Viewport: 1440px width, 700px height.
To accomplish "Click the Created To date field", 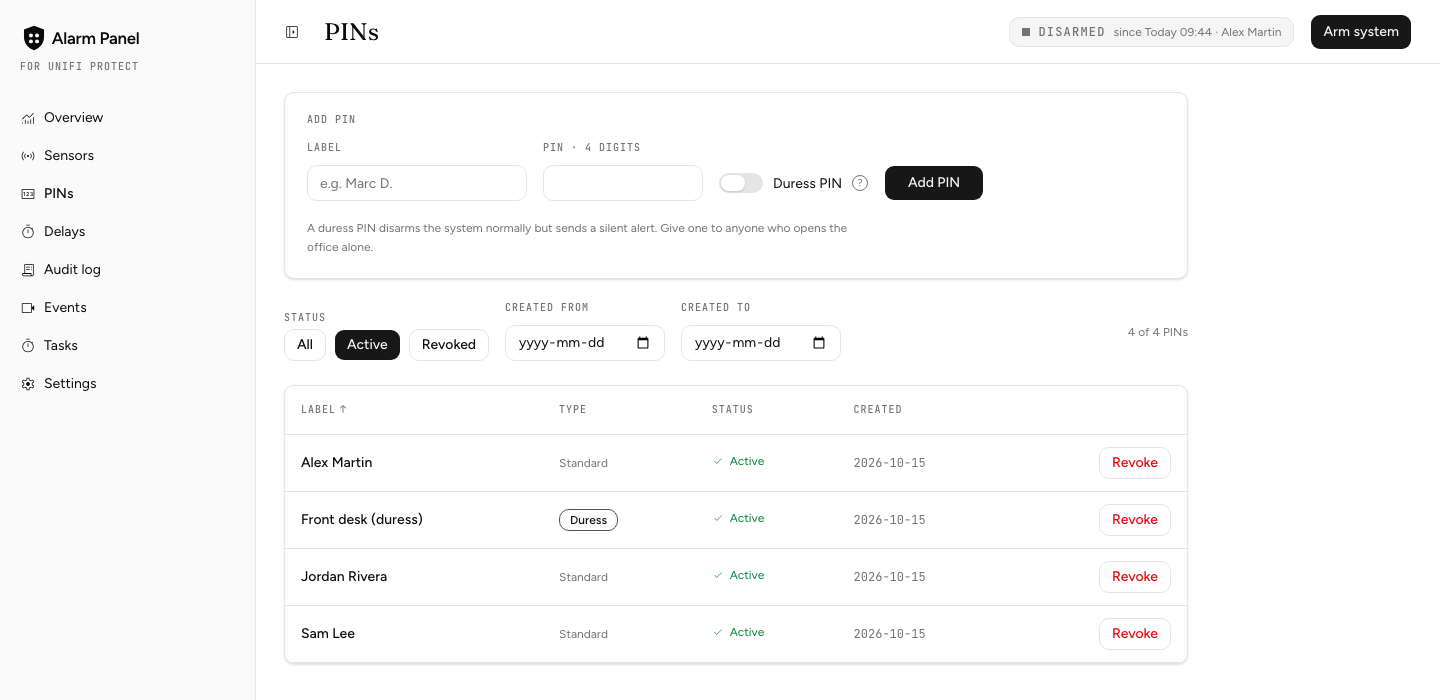I will [761, 343].
